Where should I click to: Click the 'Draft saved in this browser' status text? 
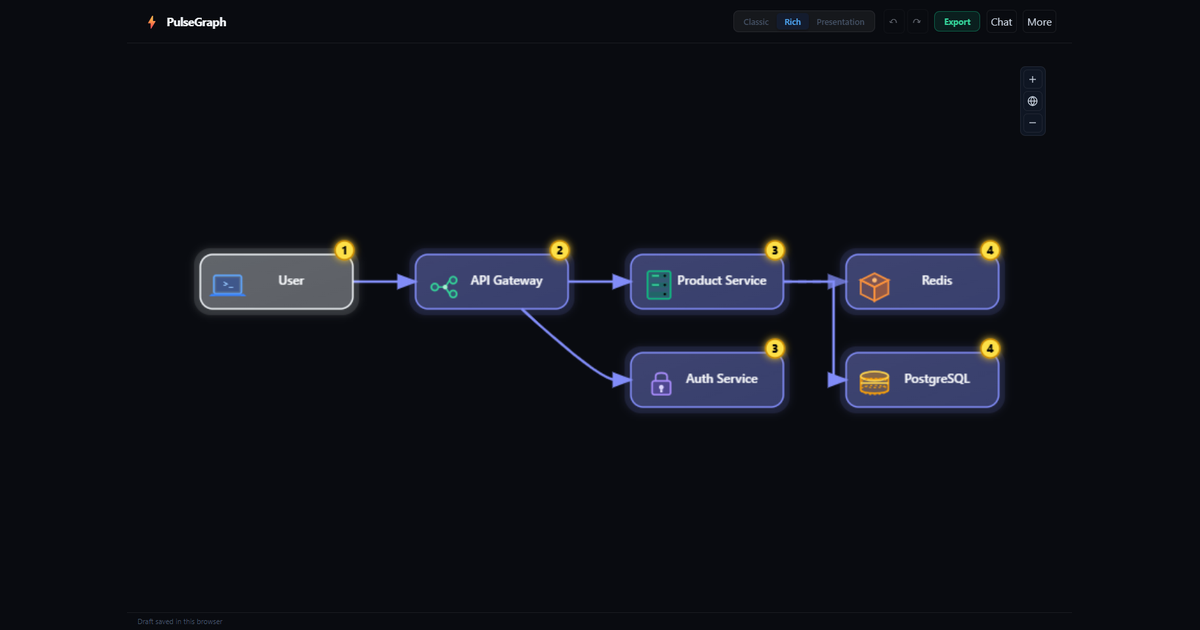pyautogui.click(x=180, y=622)
